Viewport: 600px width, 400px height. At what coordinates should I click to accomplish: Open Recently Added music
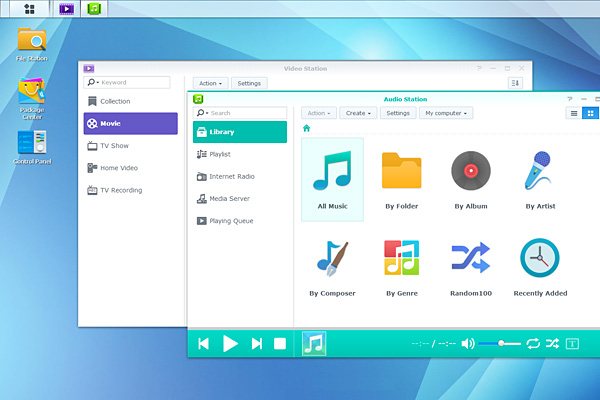tap(540, 265)
